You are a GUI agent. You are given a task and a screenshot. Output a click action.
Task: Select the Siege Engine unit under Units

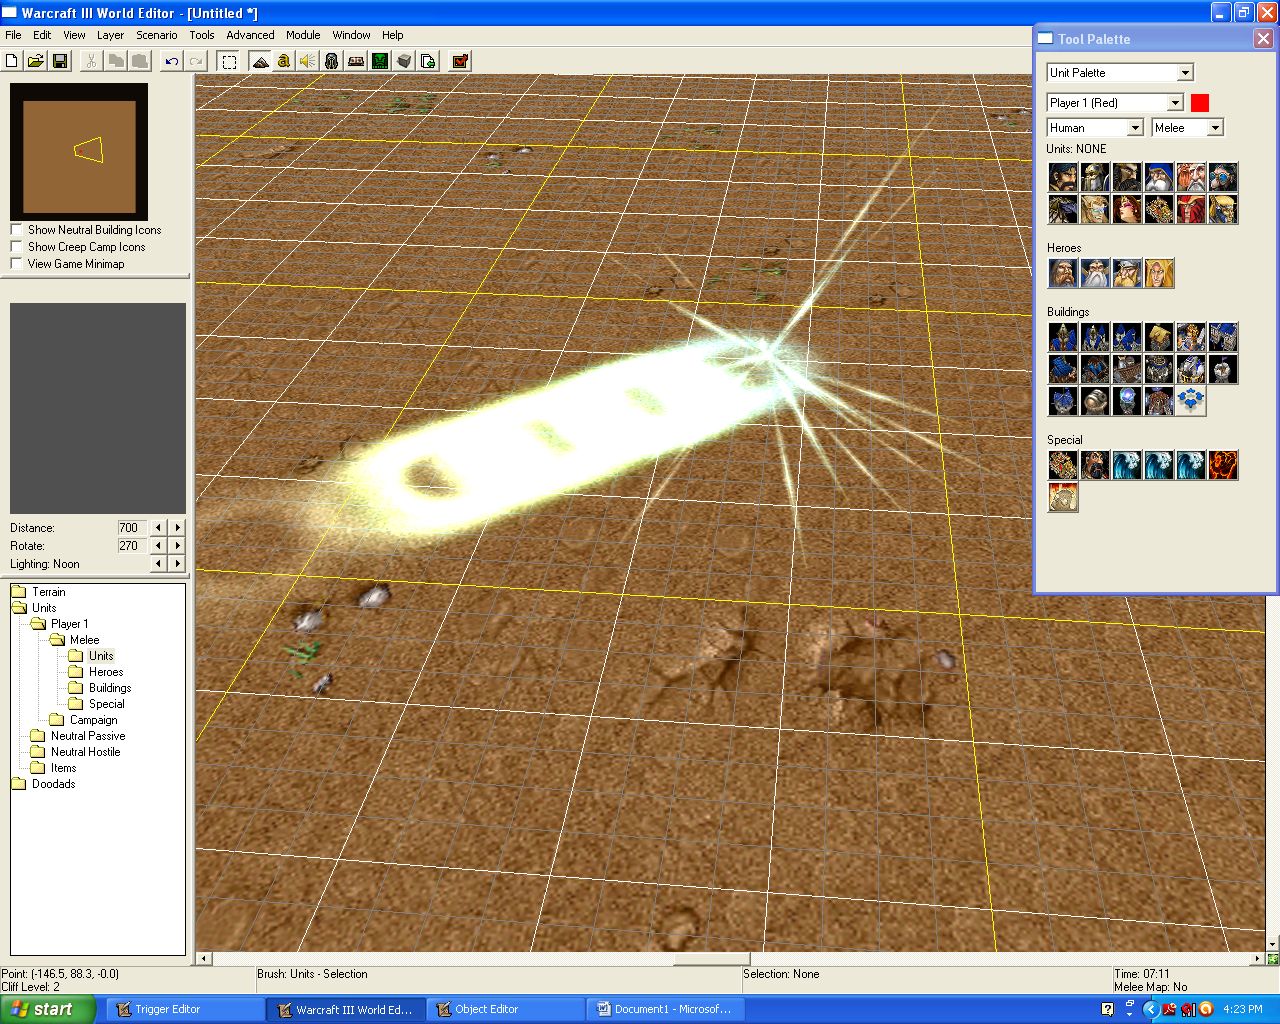click(1159, 209)
